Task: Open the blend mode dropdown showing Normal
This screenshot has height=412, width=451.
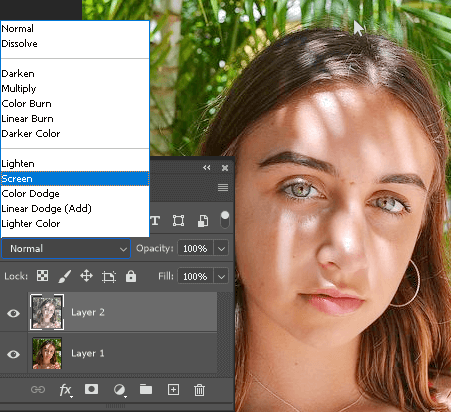Action: (x=66, y=249)
